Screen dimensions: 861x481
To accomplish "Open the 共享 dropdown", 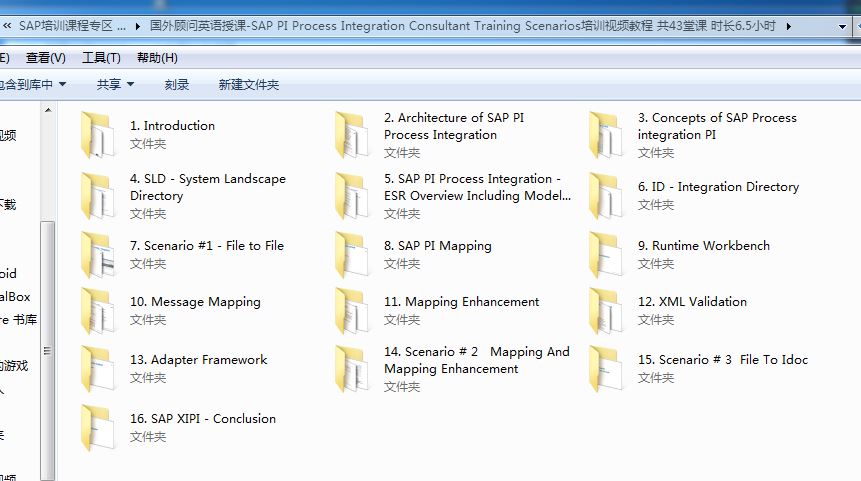I will tap(115, 85).
